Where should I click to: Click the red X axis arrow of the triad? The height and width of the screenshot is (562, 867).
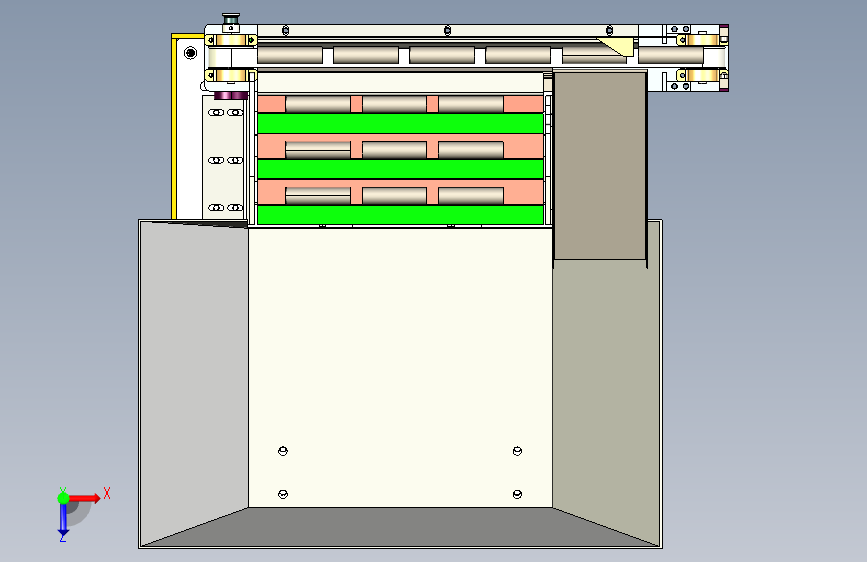point(85,498)
